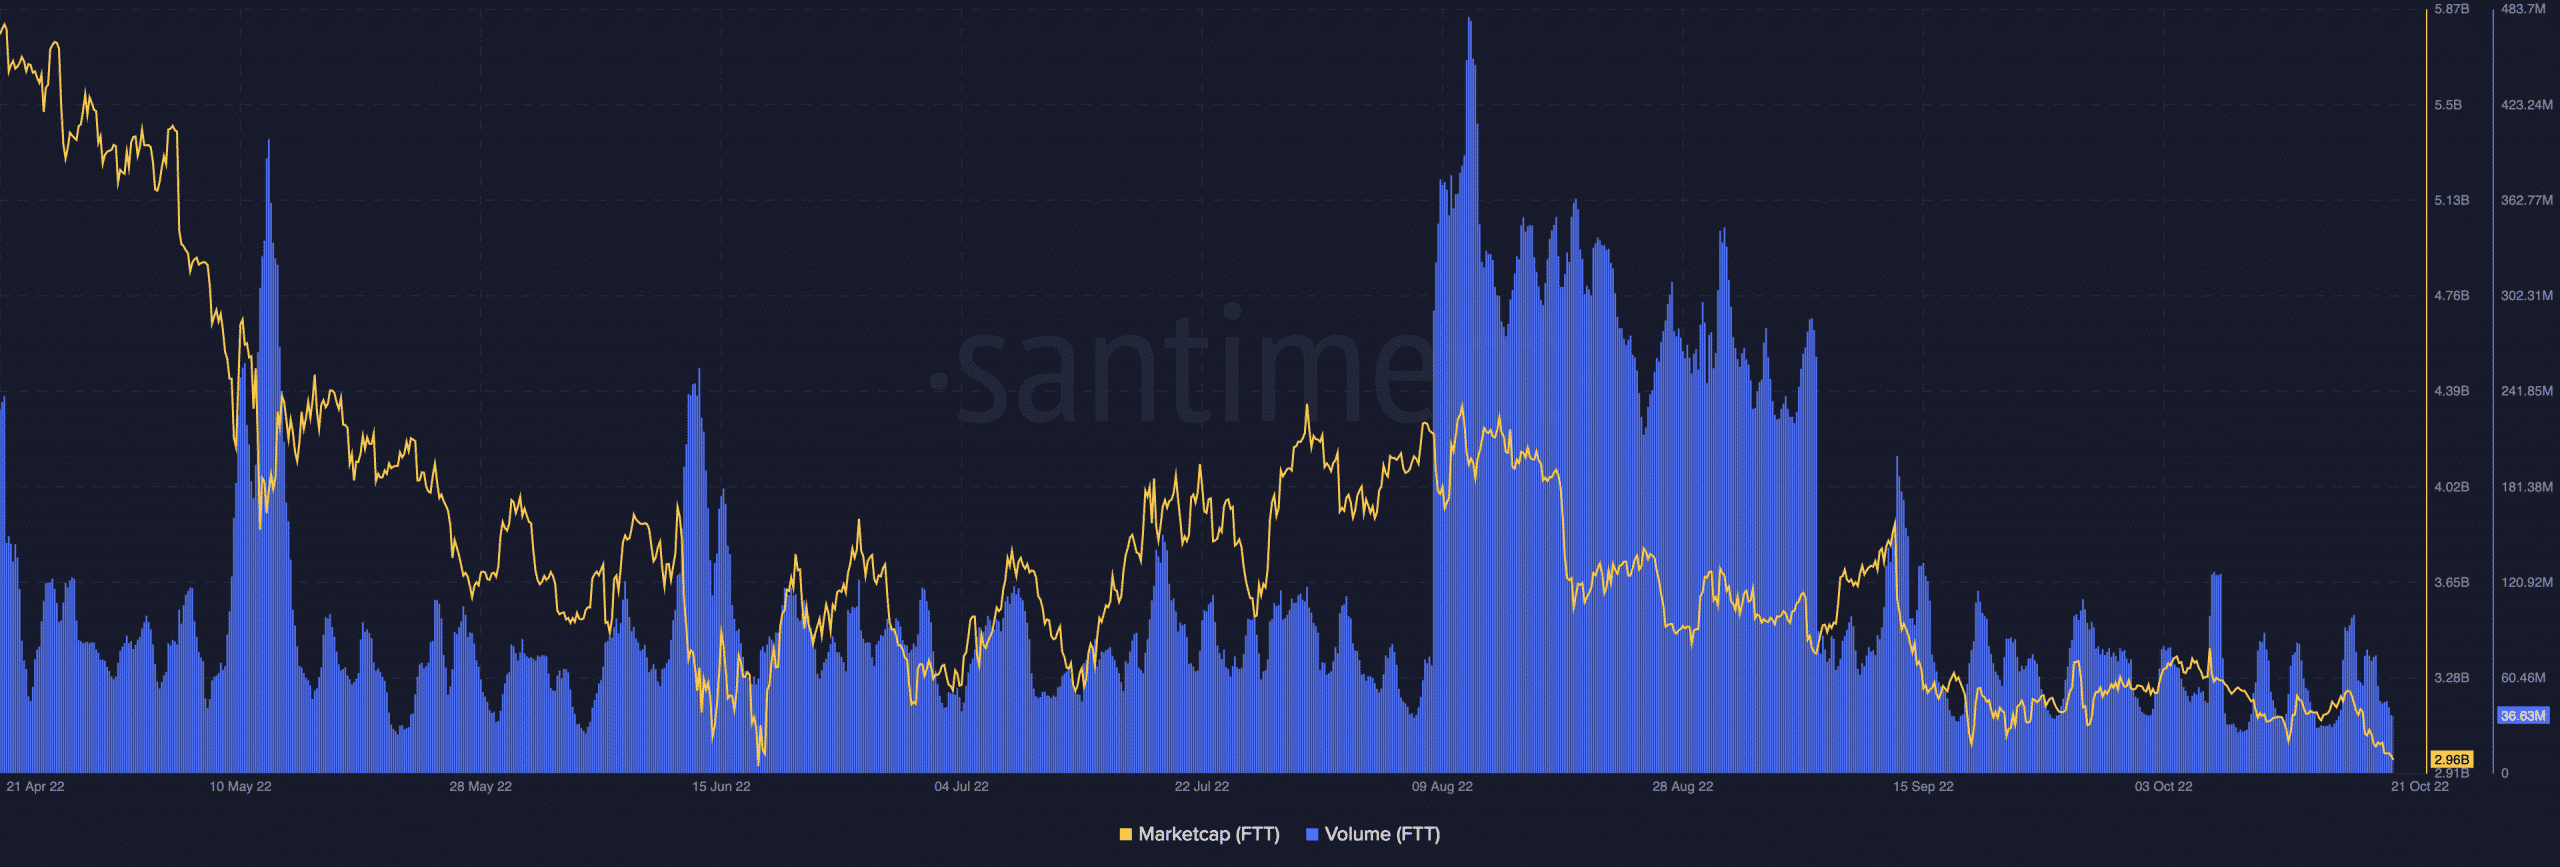Click the 4.39B marketcap axis value
The image size is (2560, 867).
(x=2451, y=391)
